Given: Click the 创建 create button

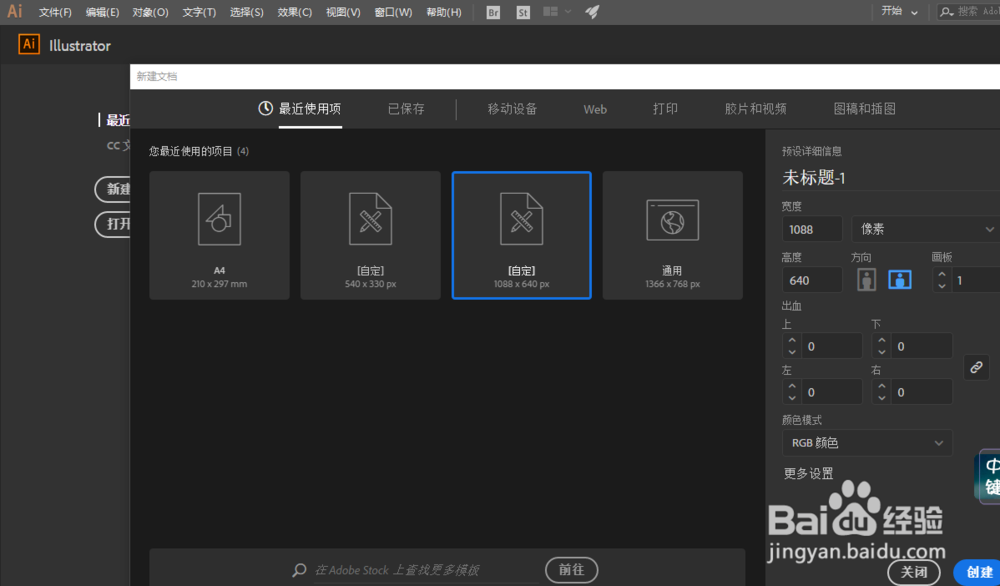Looking at the screenshot, I should (978, 572).
